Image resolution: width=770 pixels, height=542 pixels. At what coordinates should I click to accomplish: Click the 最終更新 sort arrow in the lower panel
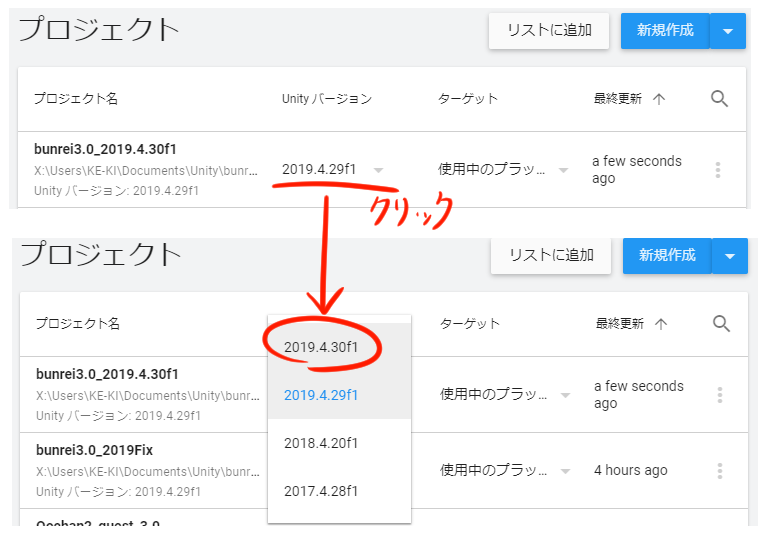pos(661,323)
